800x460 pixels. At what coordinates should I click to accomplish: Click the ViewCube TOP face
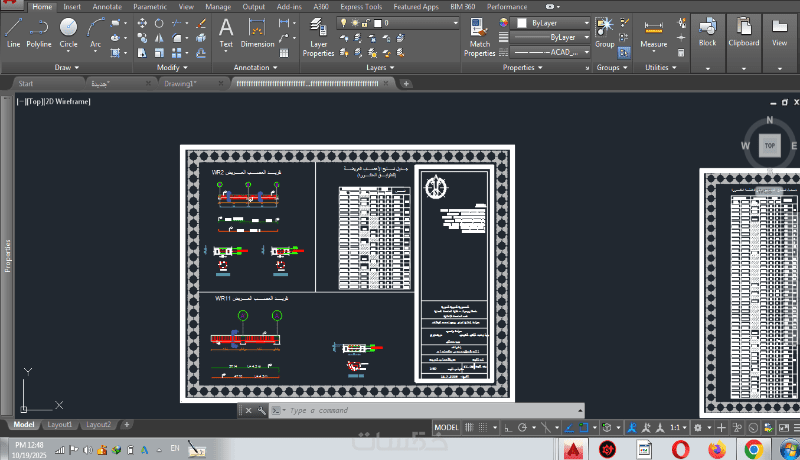pyautogui.click(x=769, y=145)
